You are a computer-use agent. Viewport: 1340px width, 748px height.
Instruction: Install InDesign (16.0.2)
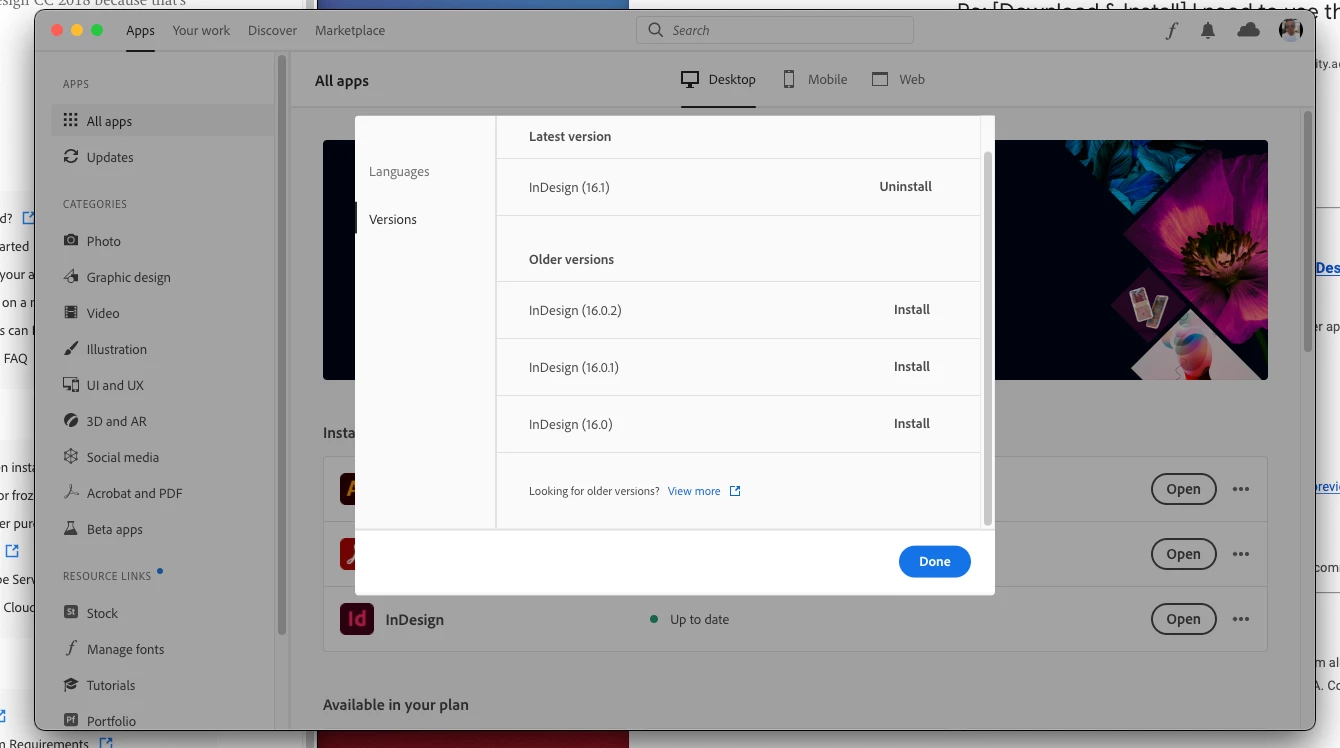click(912, 309)
